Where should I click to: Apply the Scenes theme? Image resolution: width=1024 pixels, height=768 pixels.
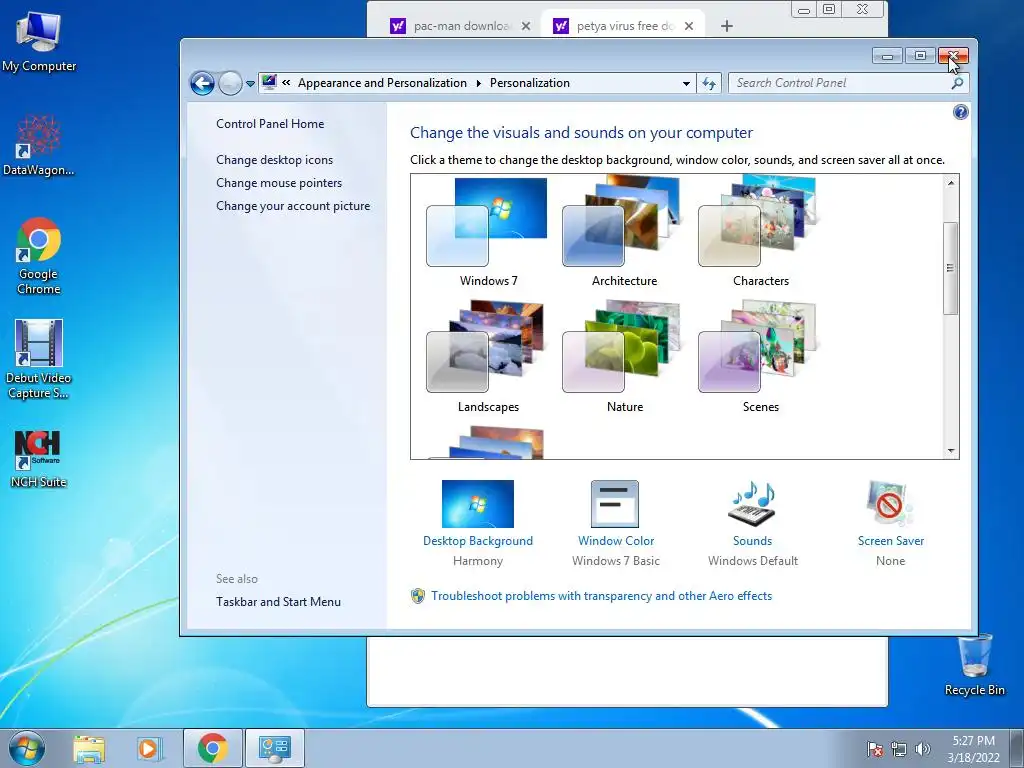tap(760, 358)
